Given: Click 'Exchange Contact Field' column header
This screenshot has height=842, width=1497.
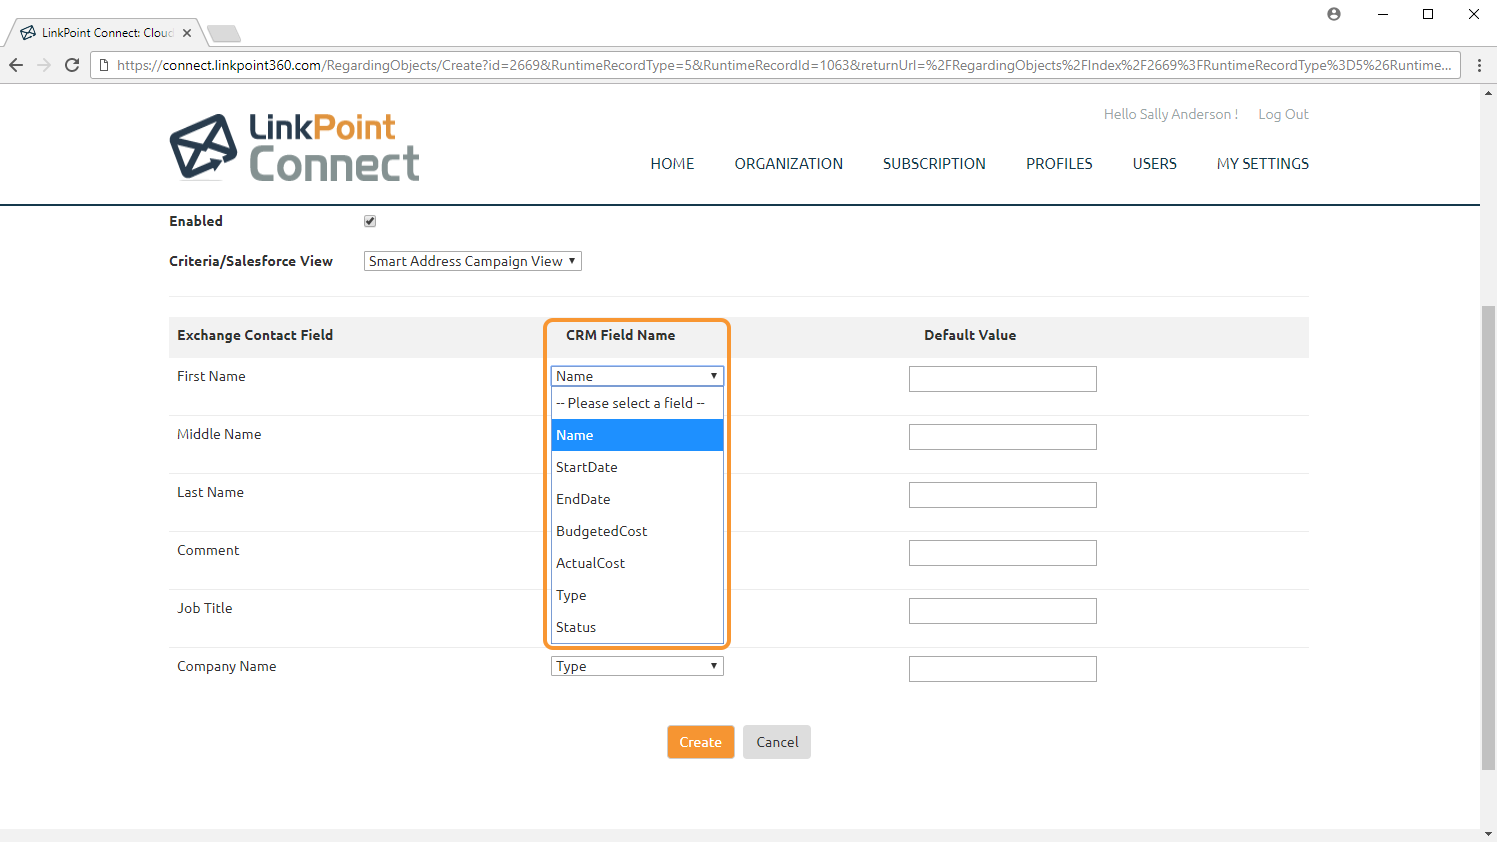Looking at the screenshot, I should tap(255, 335).
